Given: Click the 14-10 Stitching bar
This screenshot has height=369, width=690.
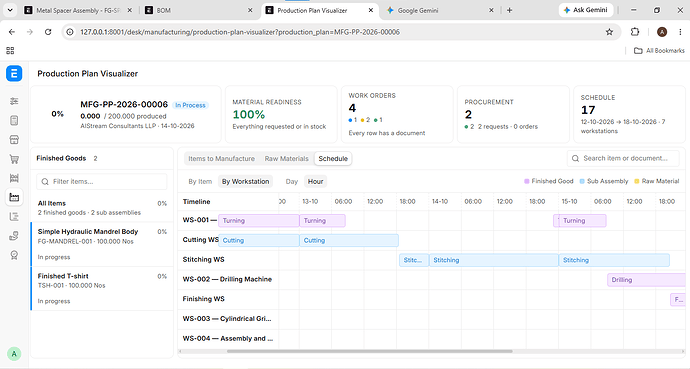Looking at the screenshot, I should pyautogui.click(x=494, y=260).
